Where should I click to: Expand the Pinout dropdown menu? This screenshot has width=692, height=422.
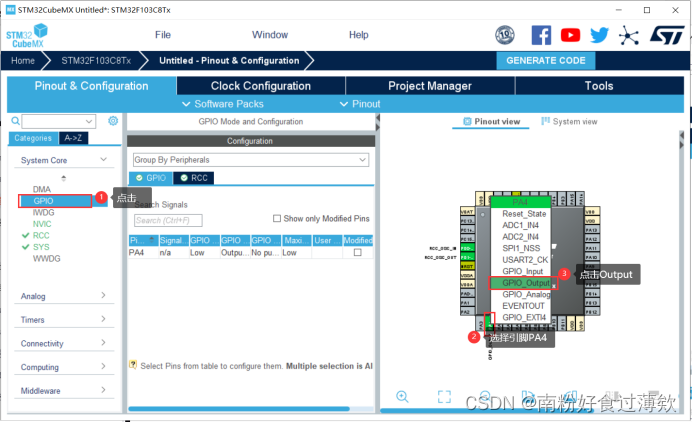coord(360,104)
